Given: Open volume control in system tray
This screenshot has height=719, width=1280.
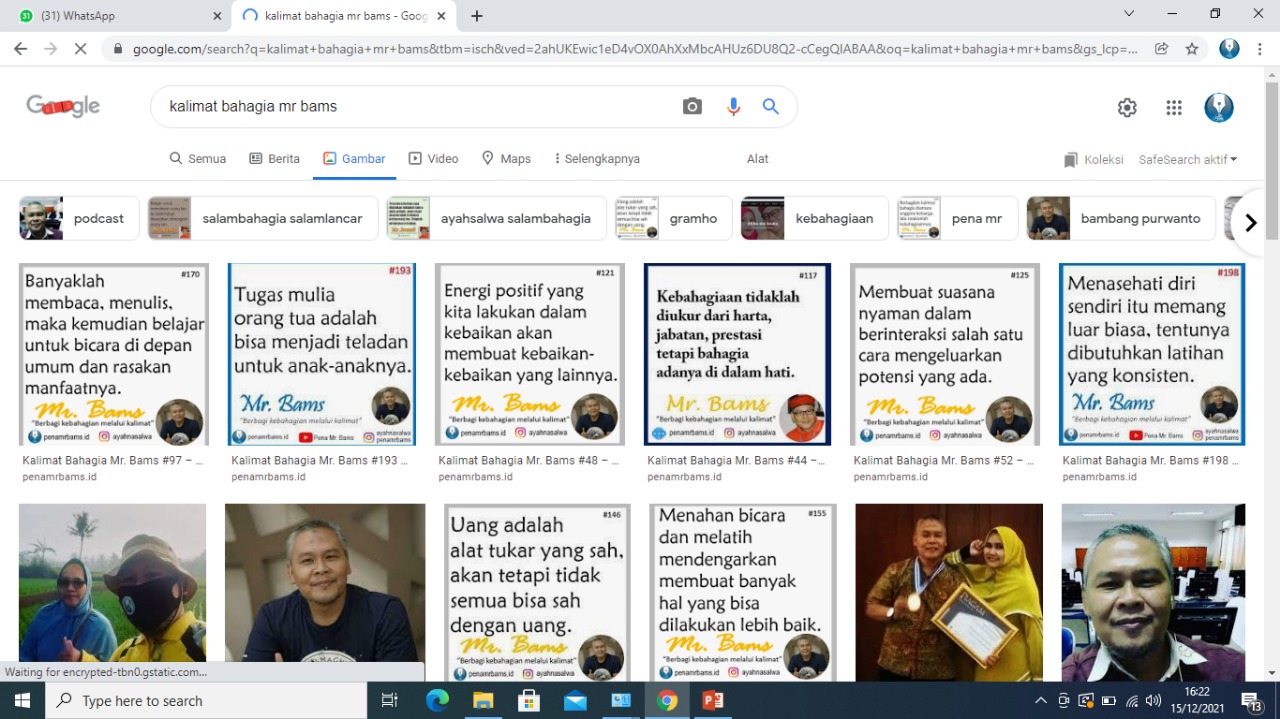Looking at the screenshot, I should [1153, 701].
